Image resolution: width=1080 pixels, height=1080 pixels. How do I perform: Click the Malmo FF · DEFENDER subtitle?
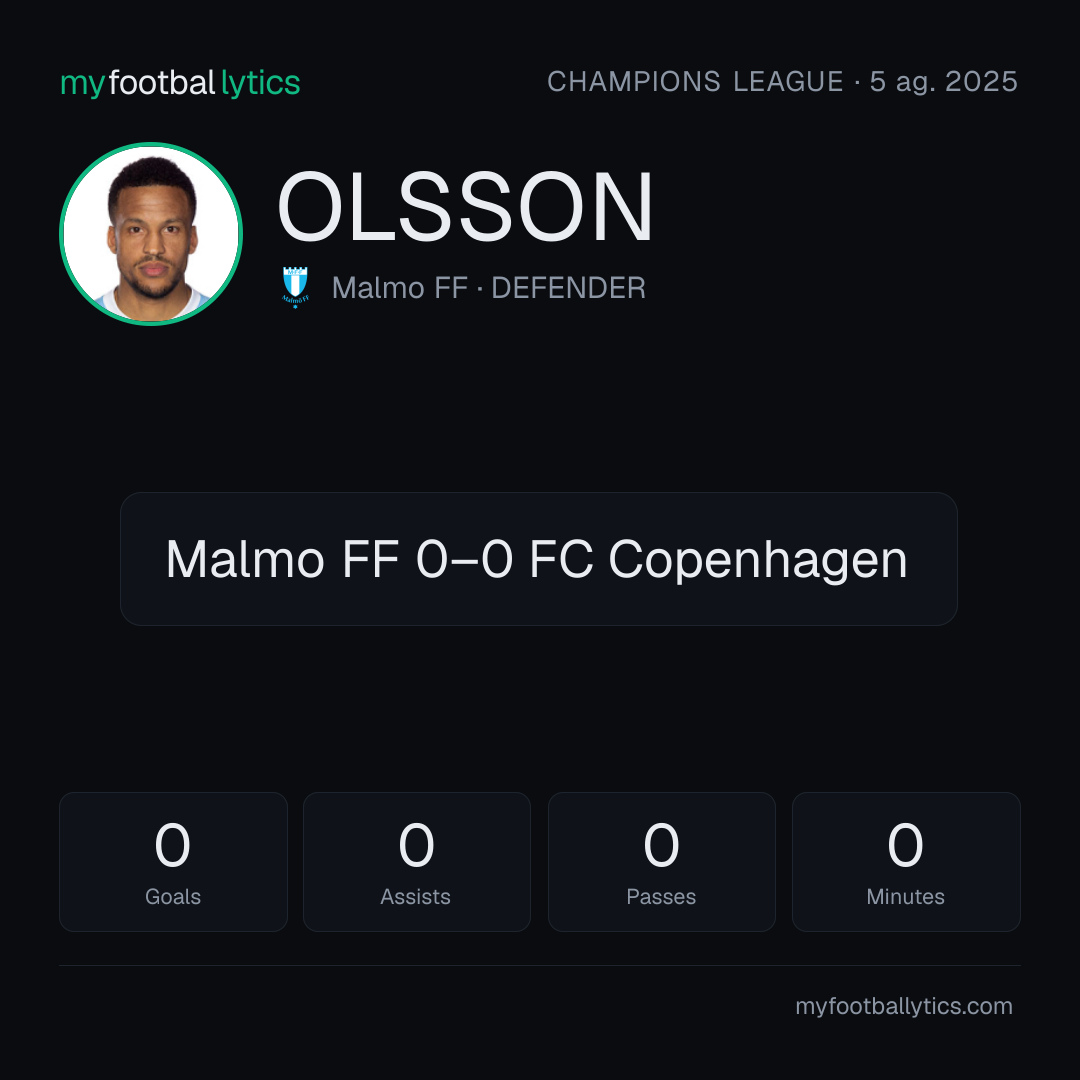coord(488,288)
